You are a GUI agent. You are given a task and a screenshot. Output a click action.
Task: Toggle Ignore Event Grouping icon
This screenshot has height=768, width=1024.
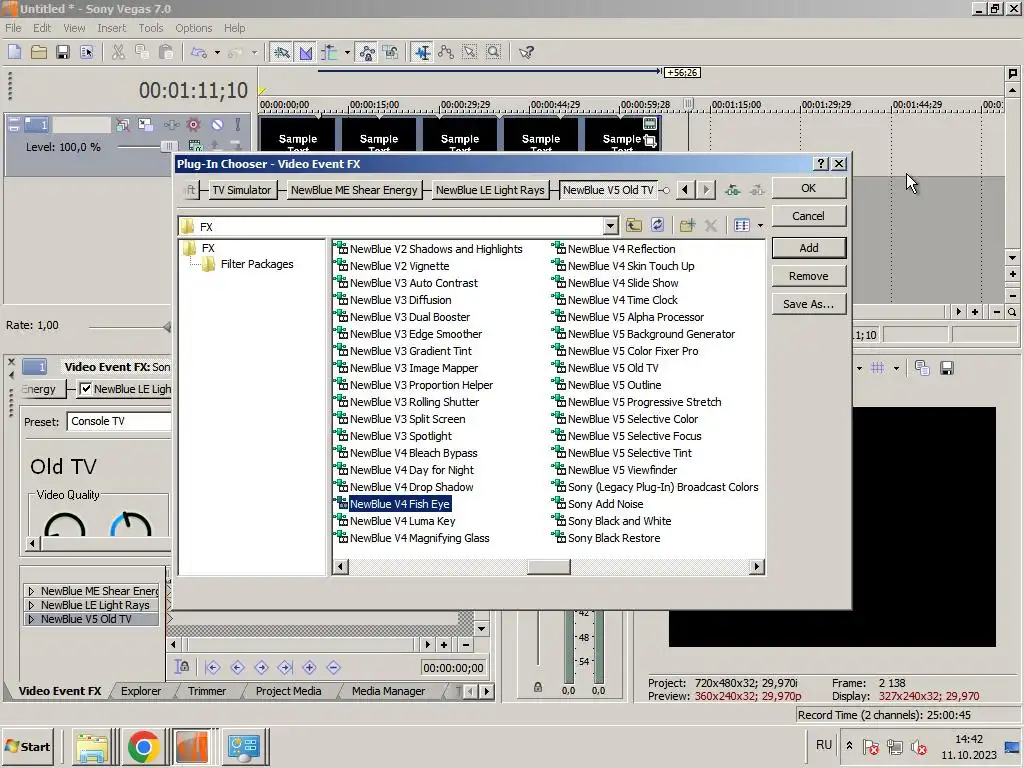point(391,52)
